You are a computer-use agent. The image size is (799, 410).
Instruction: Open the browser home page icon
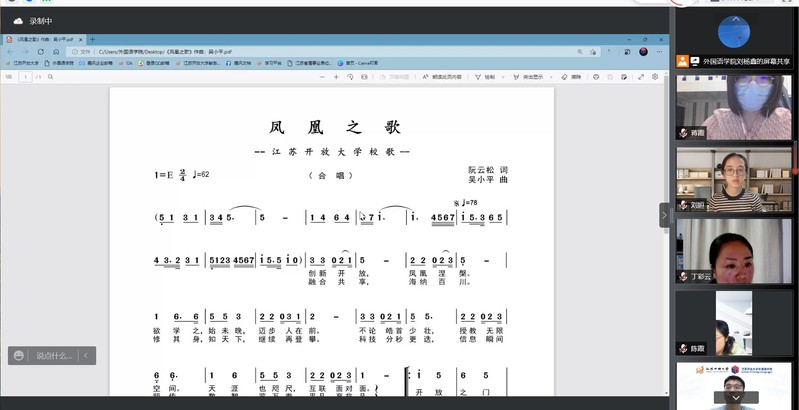[x=56, y=51]
